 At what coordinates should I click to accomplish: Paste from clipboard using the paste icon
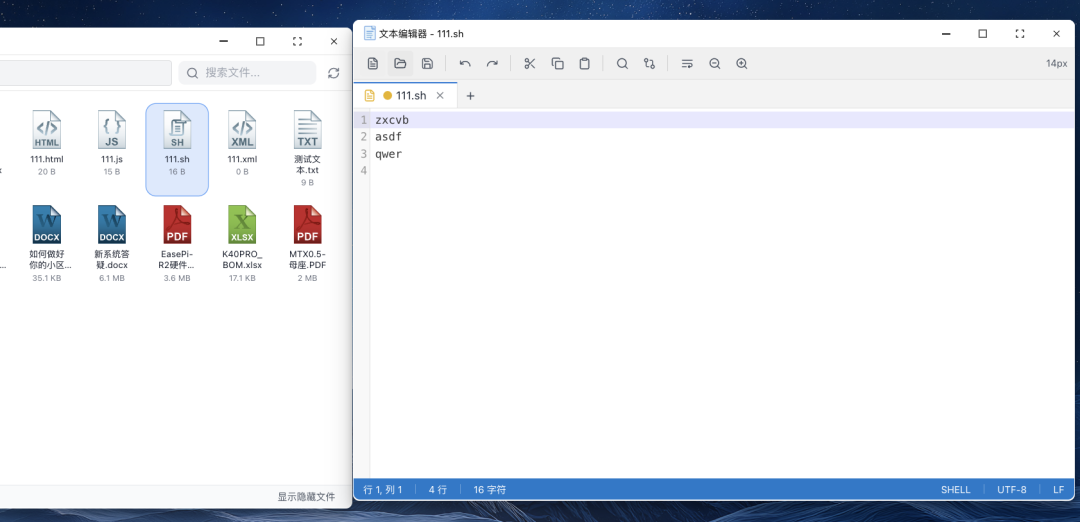point(584,63)
